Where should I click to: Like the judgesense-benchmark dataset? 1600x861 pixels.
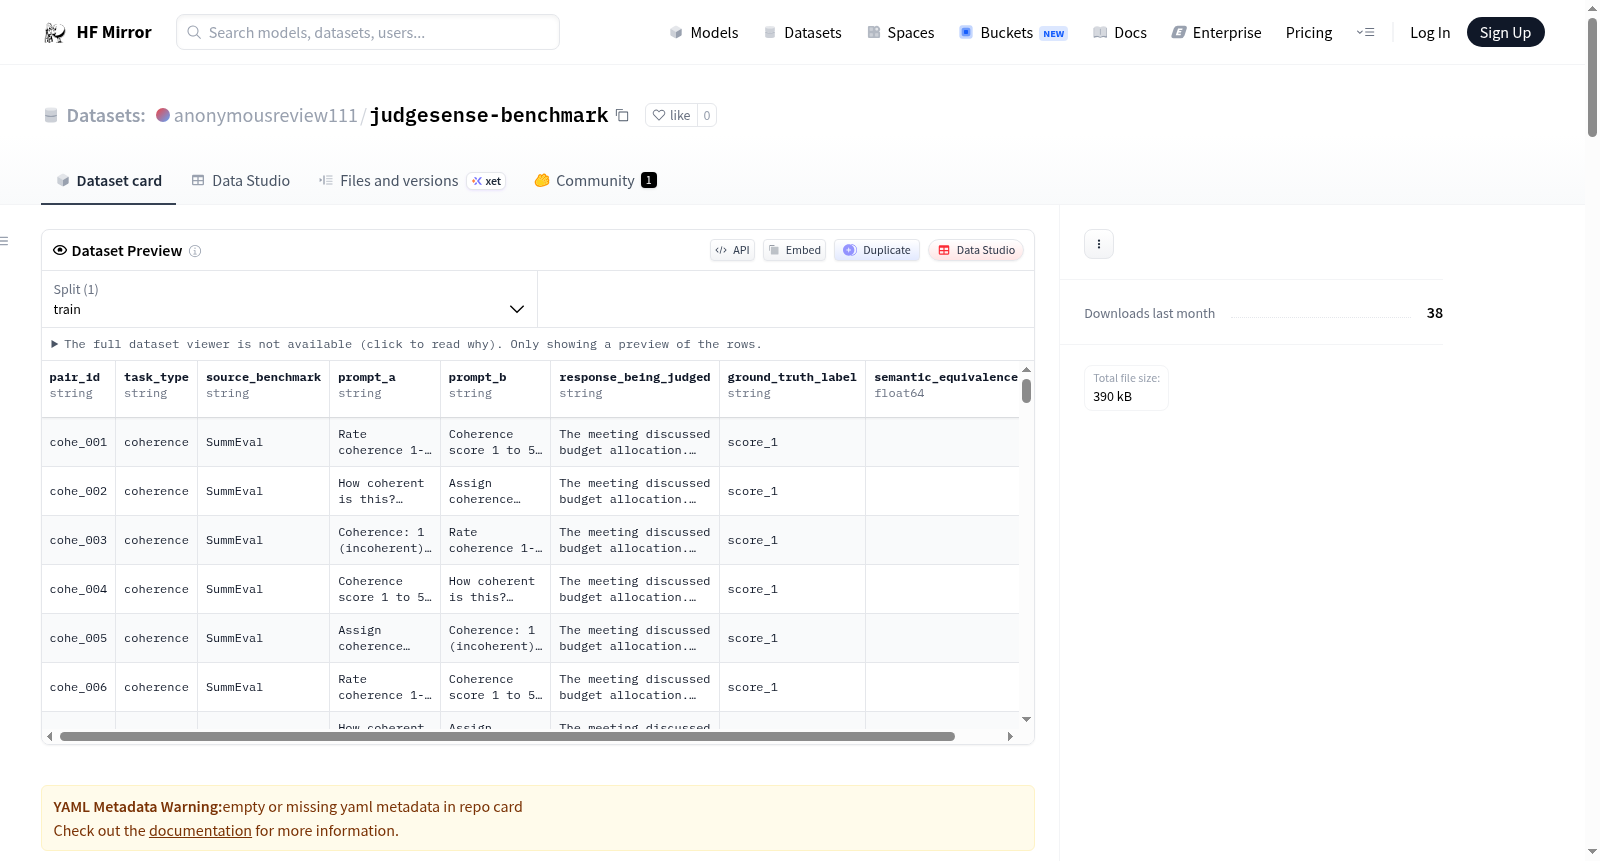(x=672, y=115)
